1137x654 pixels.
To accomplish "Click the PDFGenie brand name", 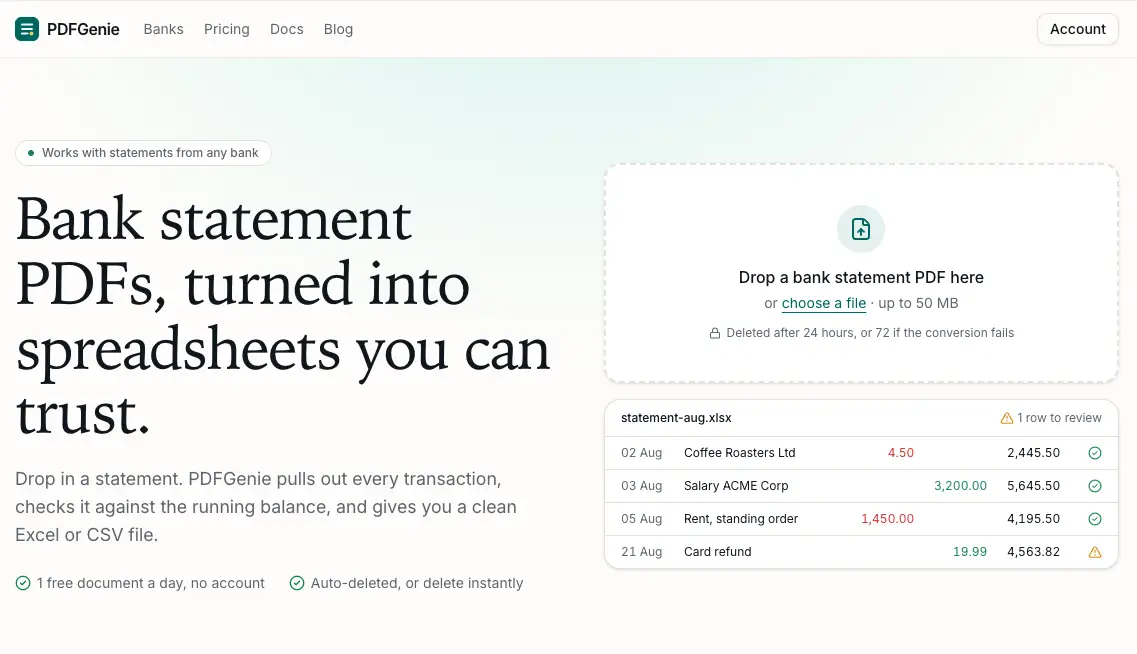I will click(x=83, y=29).
